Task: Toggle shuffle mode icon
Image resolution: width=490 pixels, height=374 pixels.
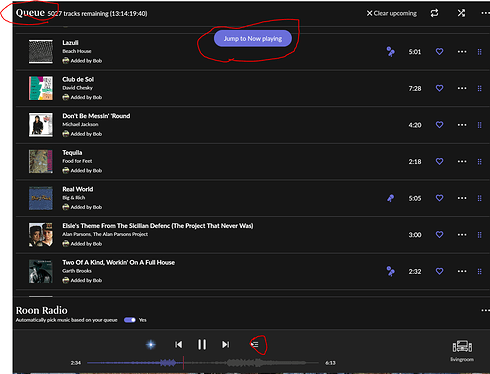Action: pyautogui.click(x=461, y=13)
